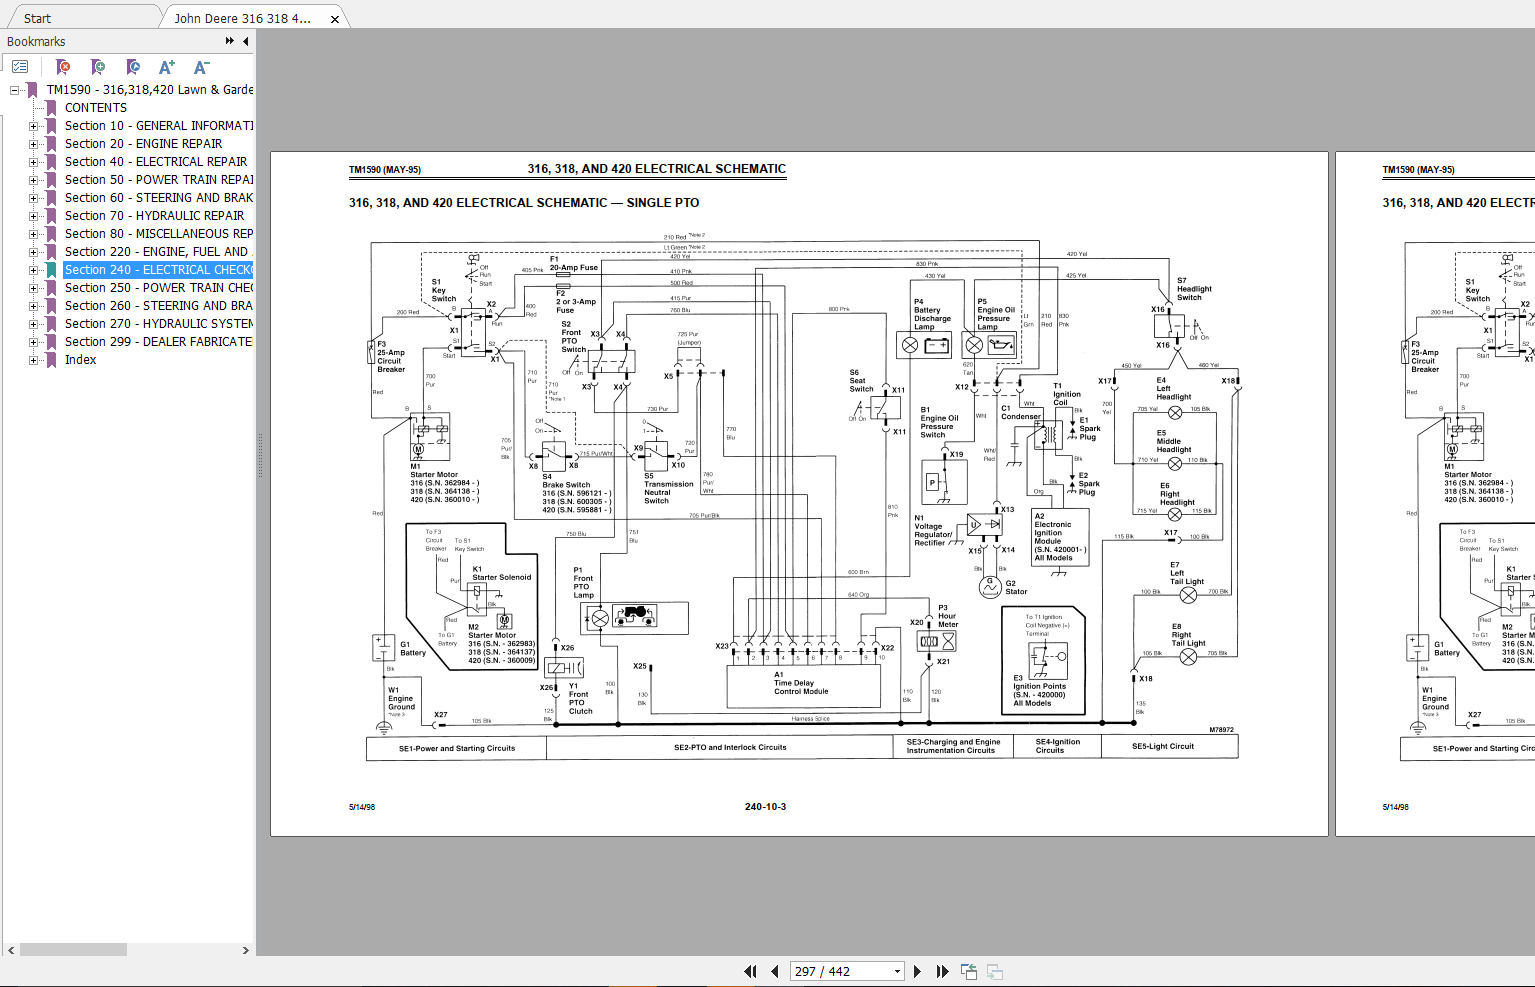
Task: Click the Section 299 bookmark ribbon icon
Action: (51, 342)
